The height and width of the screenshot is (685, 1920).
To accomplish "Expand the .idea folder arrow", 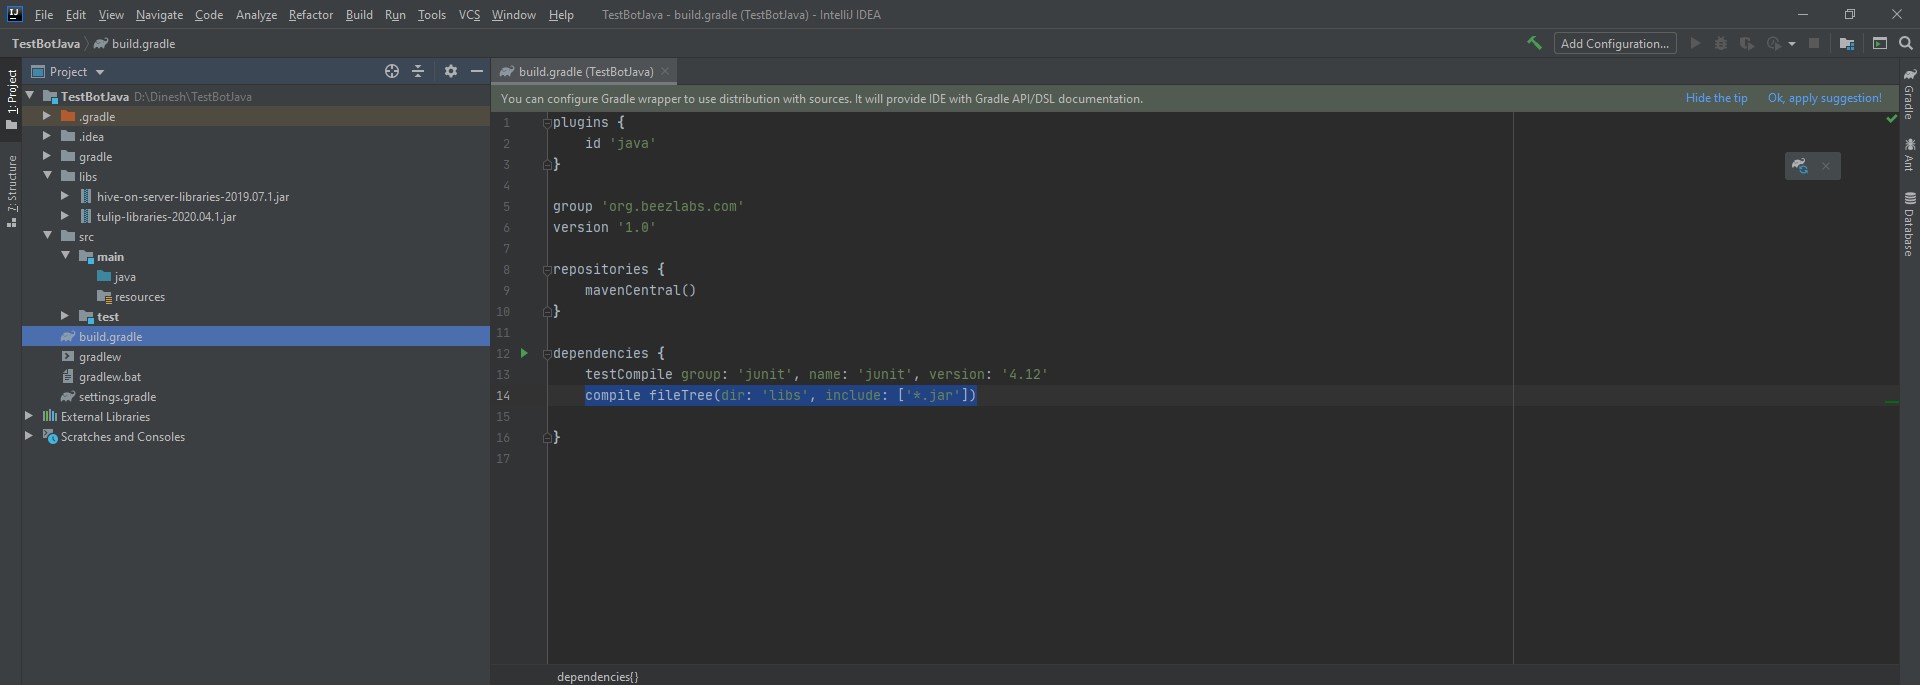I will click(x=47, y=136).
